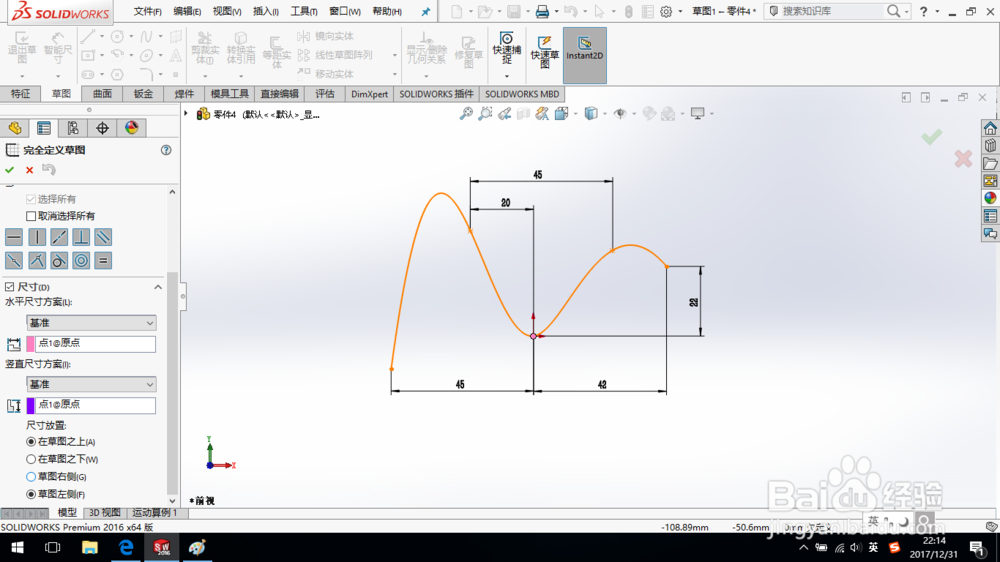
Task: Click the Zoom to Area icon
Action: 485,114
